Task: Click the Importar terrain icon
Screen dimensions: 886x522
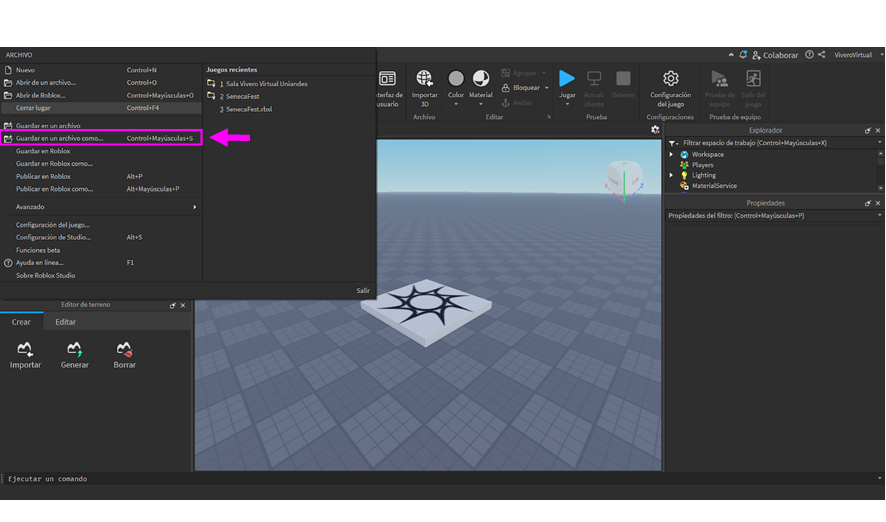Action: (25, 349)
